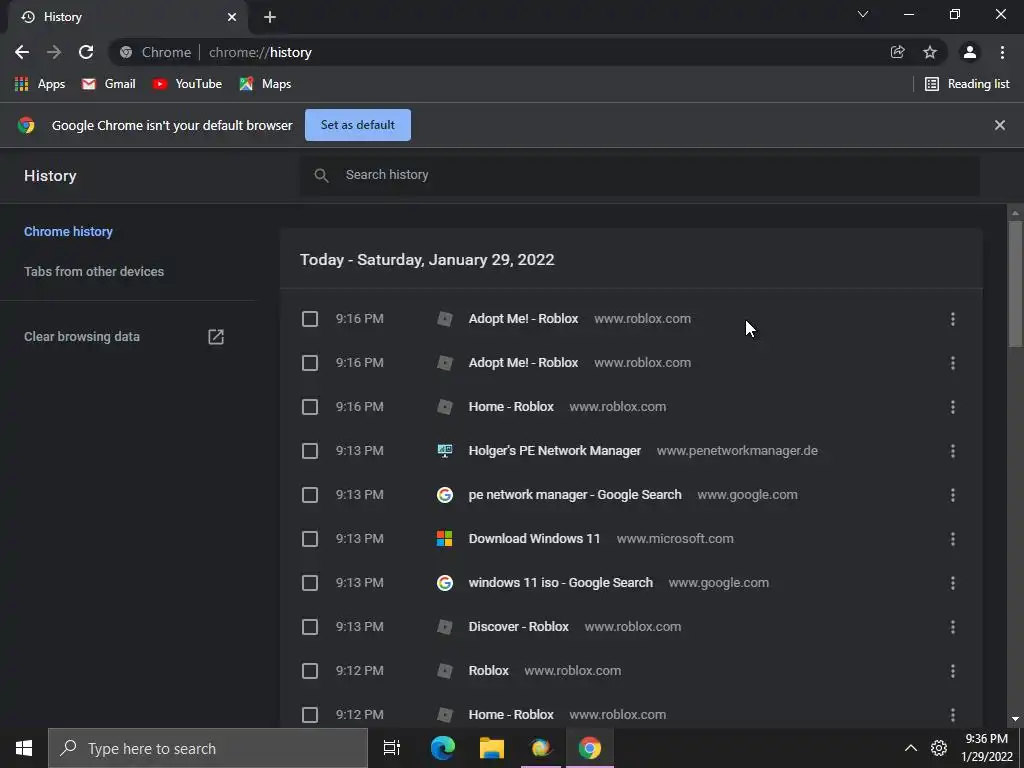Screen dimensions: 1024x768
Task: Open pe network manager - Google Search entry
Action: [x=575, y=495]
